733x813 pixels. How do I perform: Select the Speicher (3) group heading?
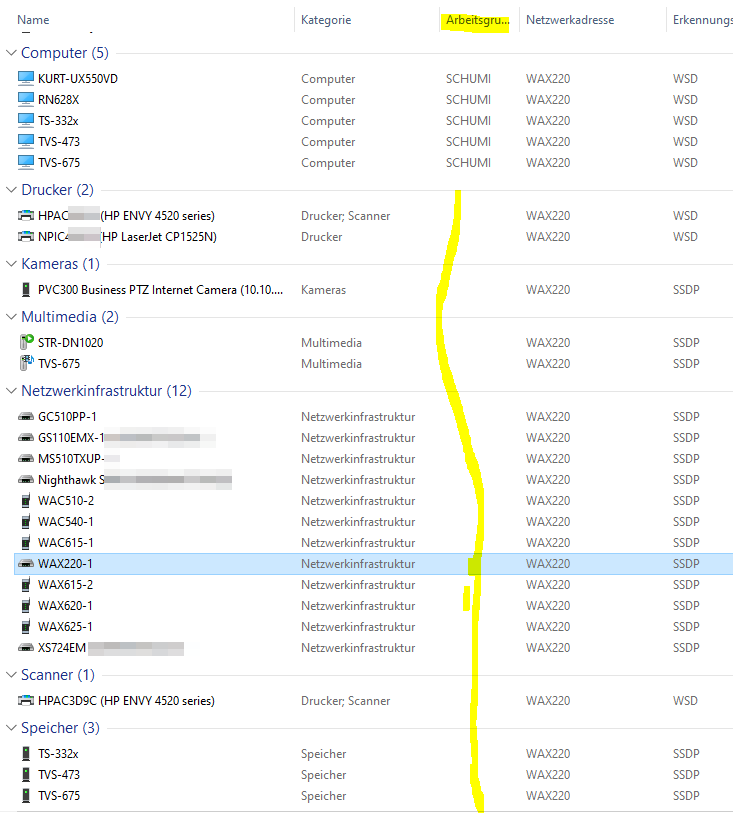[60, 727]
